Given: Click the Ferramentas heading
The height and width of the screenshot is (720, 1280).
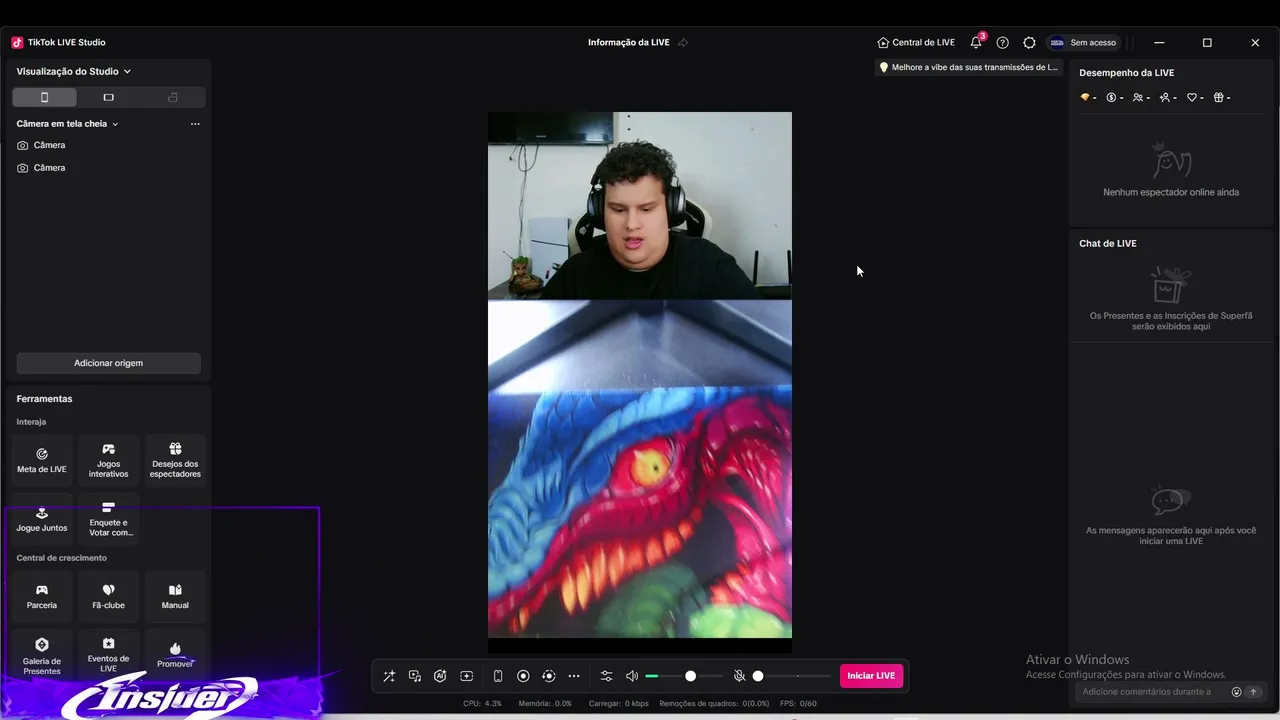Looking at the screenshot, I should 44,399.
